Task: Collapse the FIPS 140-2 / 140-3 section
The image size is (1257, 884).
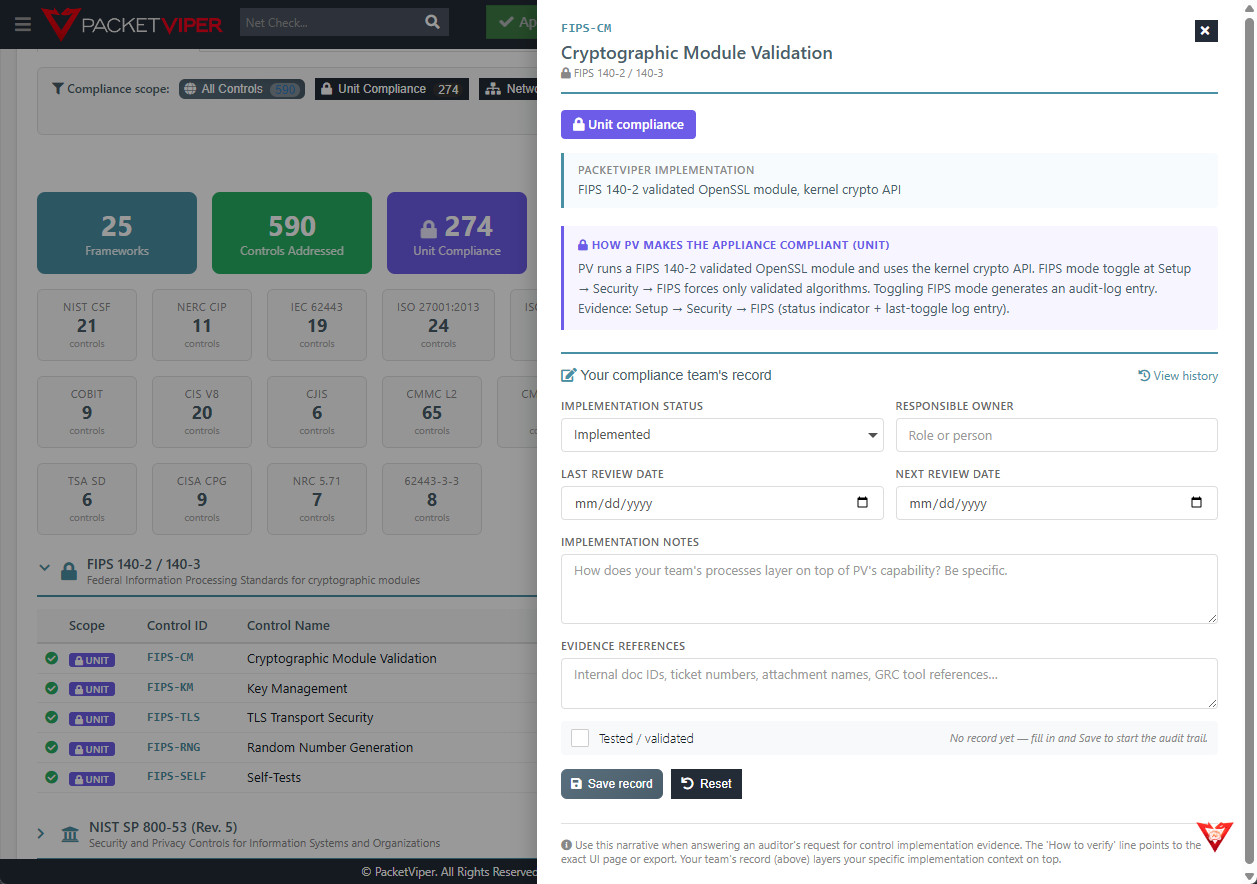Action: (x=44, y=567)
